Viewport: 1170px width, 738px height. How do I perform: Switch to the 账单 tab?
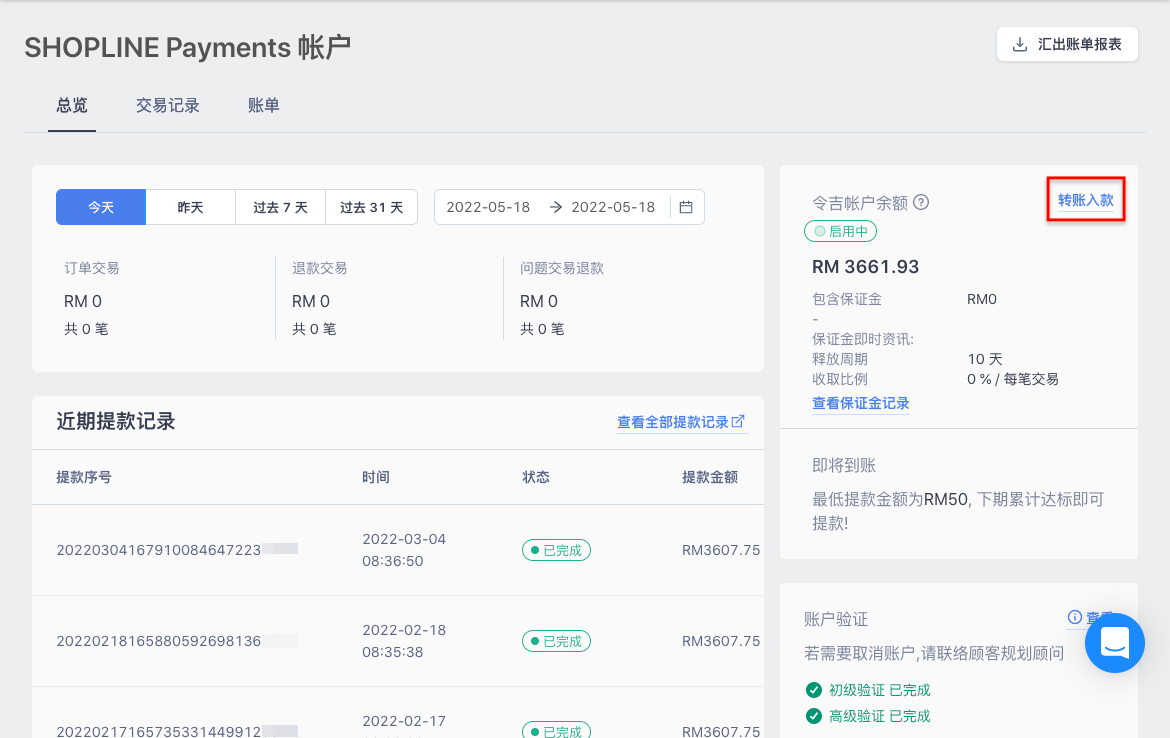point(263,105)
